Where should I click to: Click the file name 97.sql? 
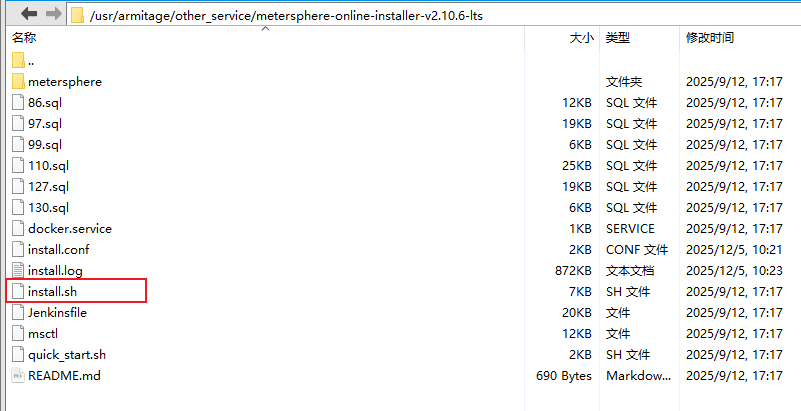coord(45,124)
